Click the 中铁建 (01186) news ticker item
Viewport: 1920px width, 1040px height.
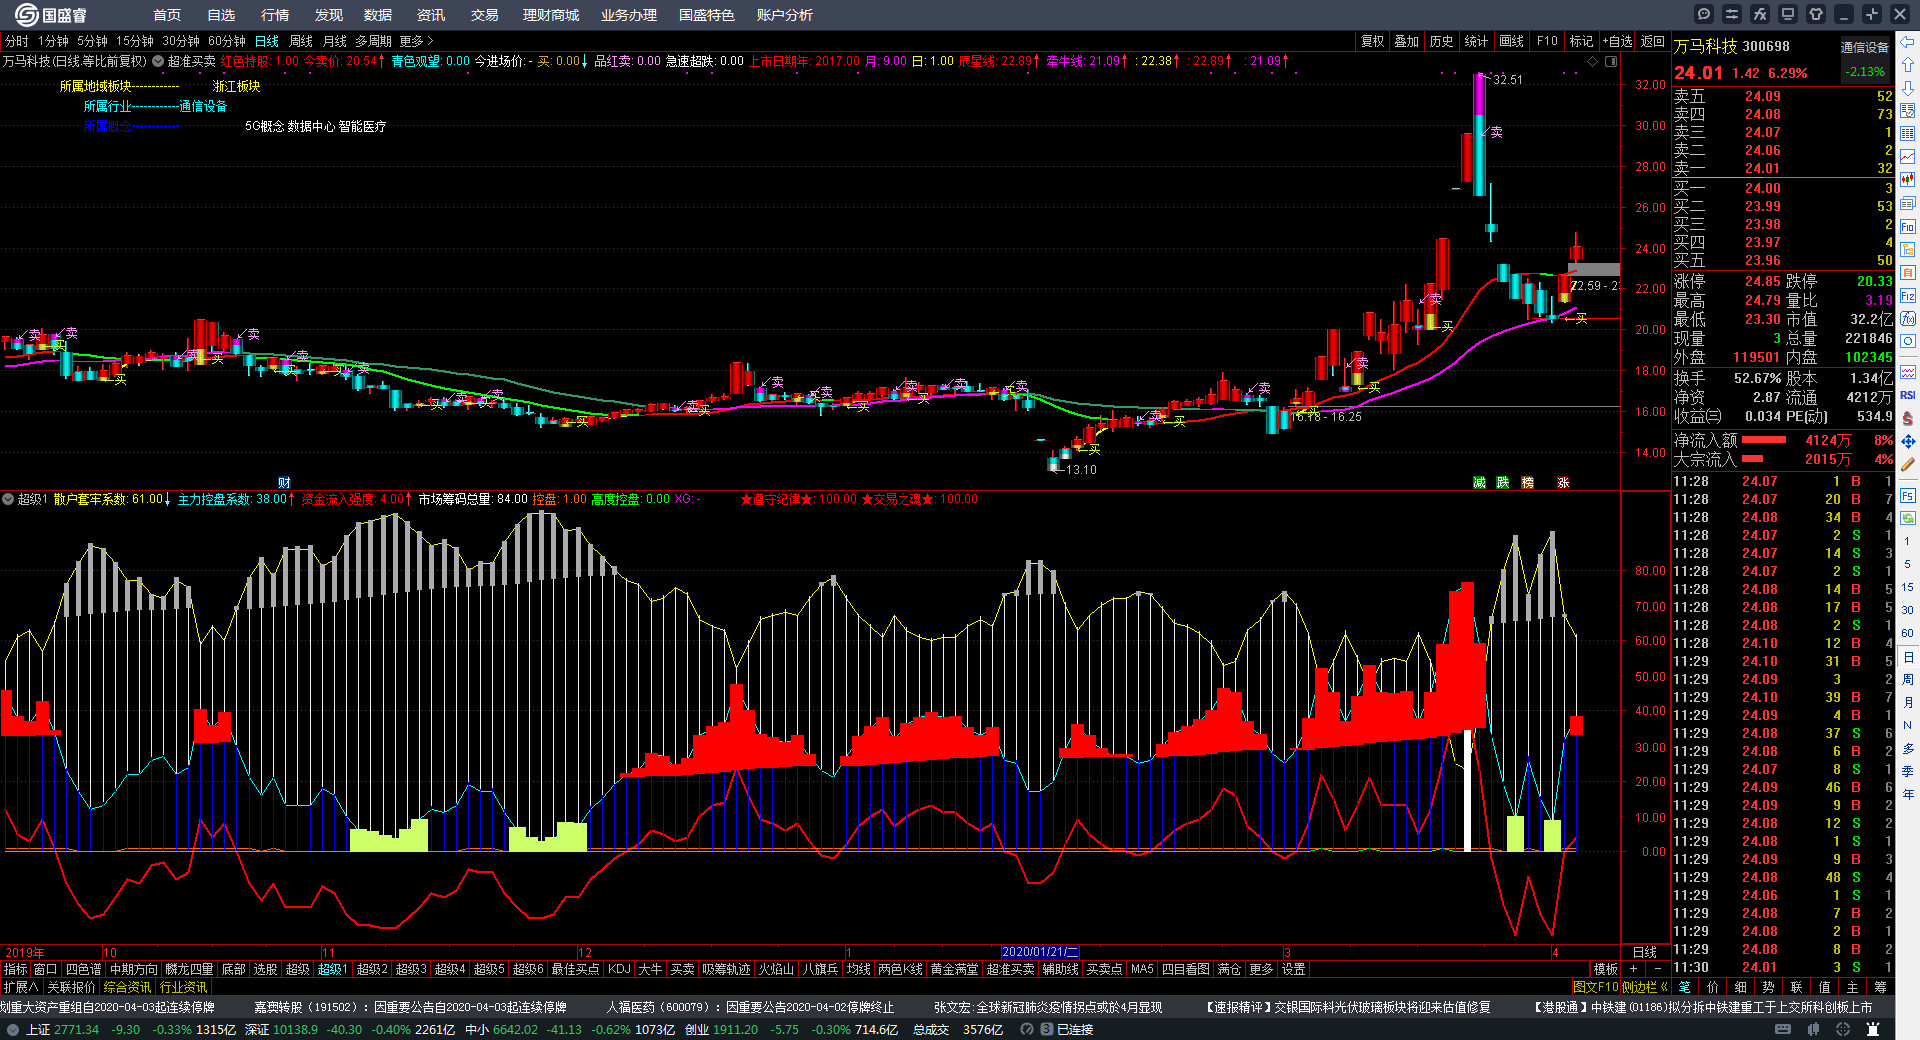pyautogui.click(x=1702, y=1007)
